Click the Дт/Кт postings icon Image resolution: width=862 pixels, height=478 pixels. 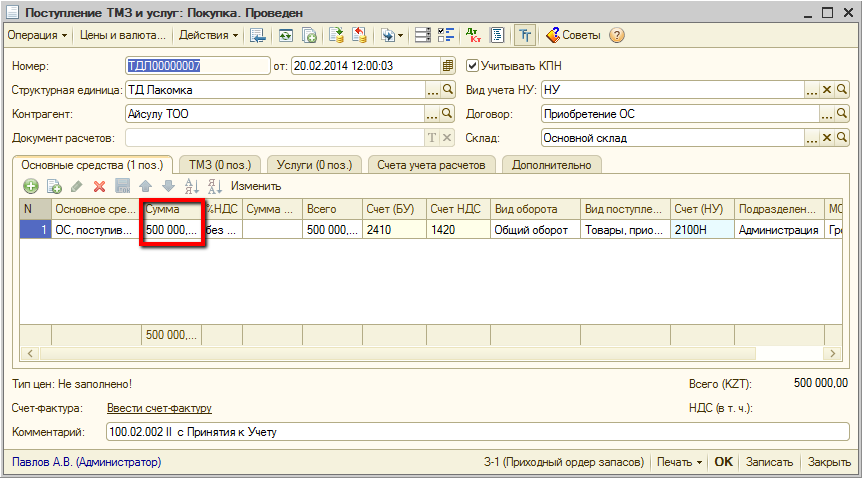474,35
